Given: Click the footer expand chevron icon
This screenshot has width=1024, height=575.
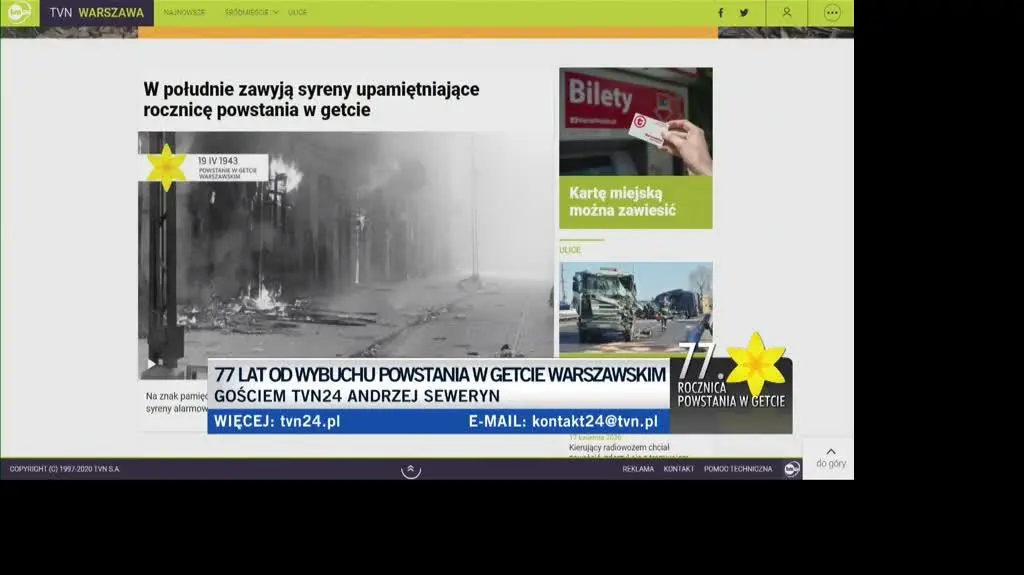Looking at the screenshot, I should [x=411, y=469].
